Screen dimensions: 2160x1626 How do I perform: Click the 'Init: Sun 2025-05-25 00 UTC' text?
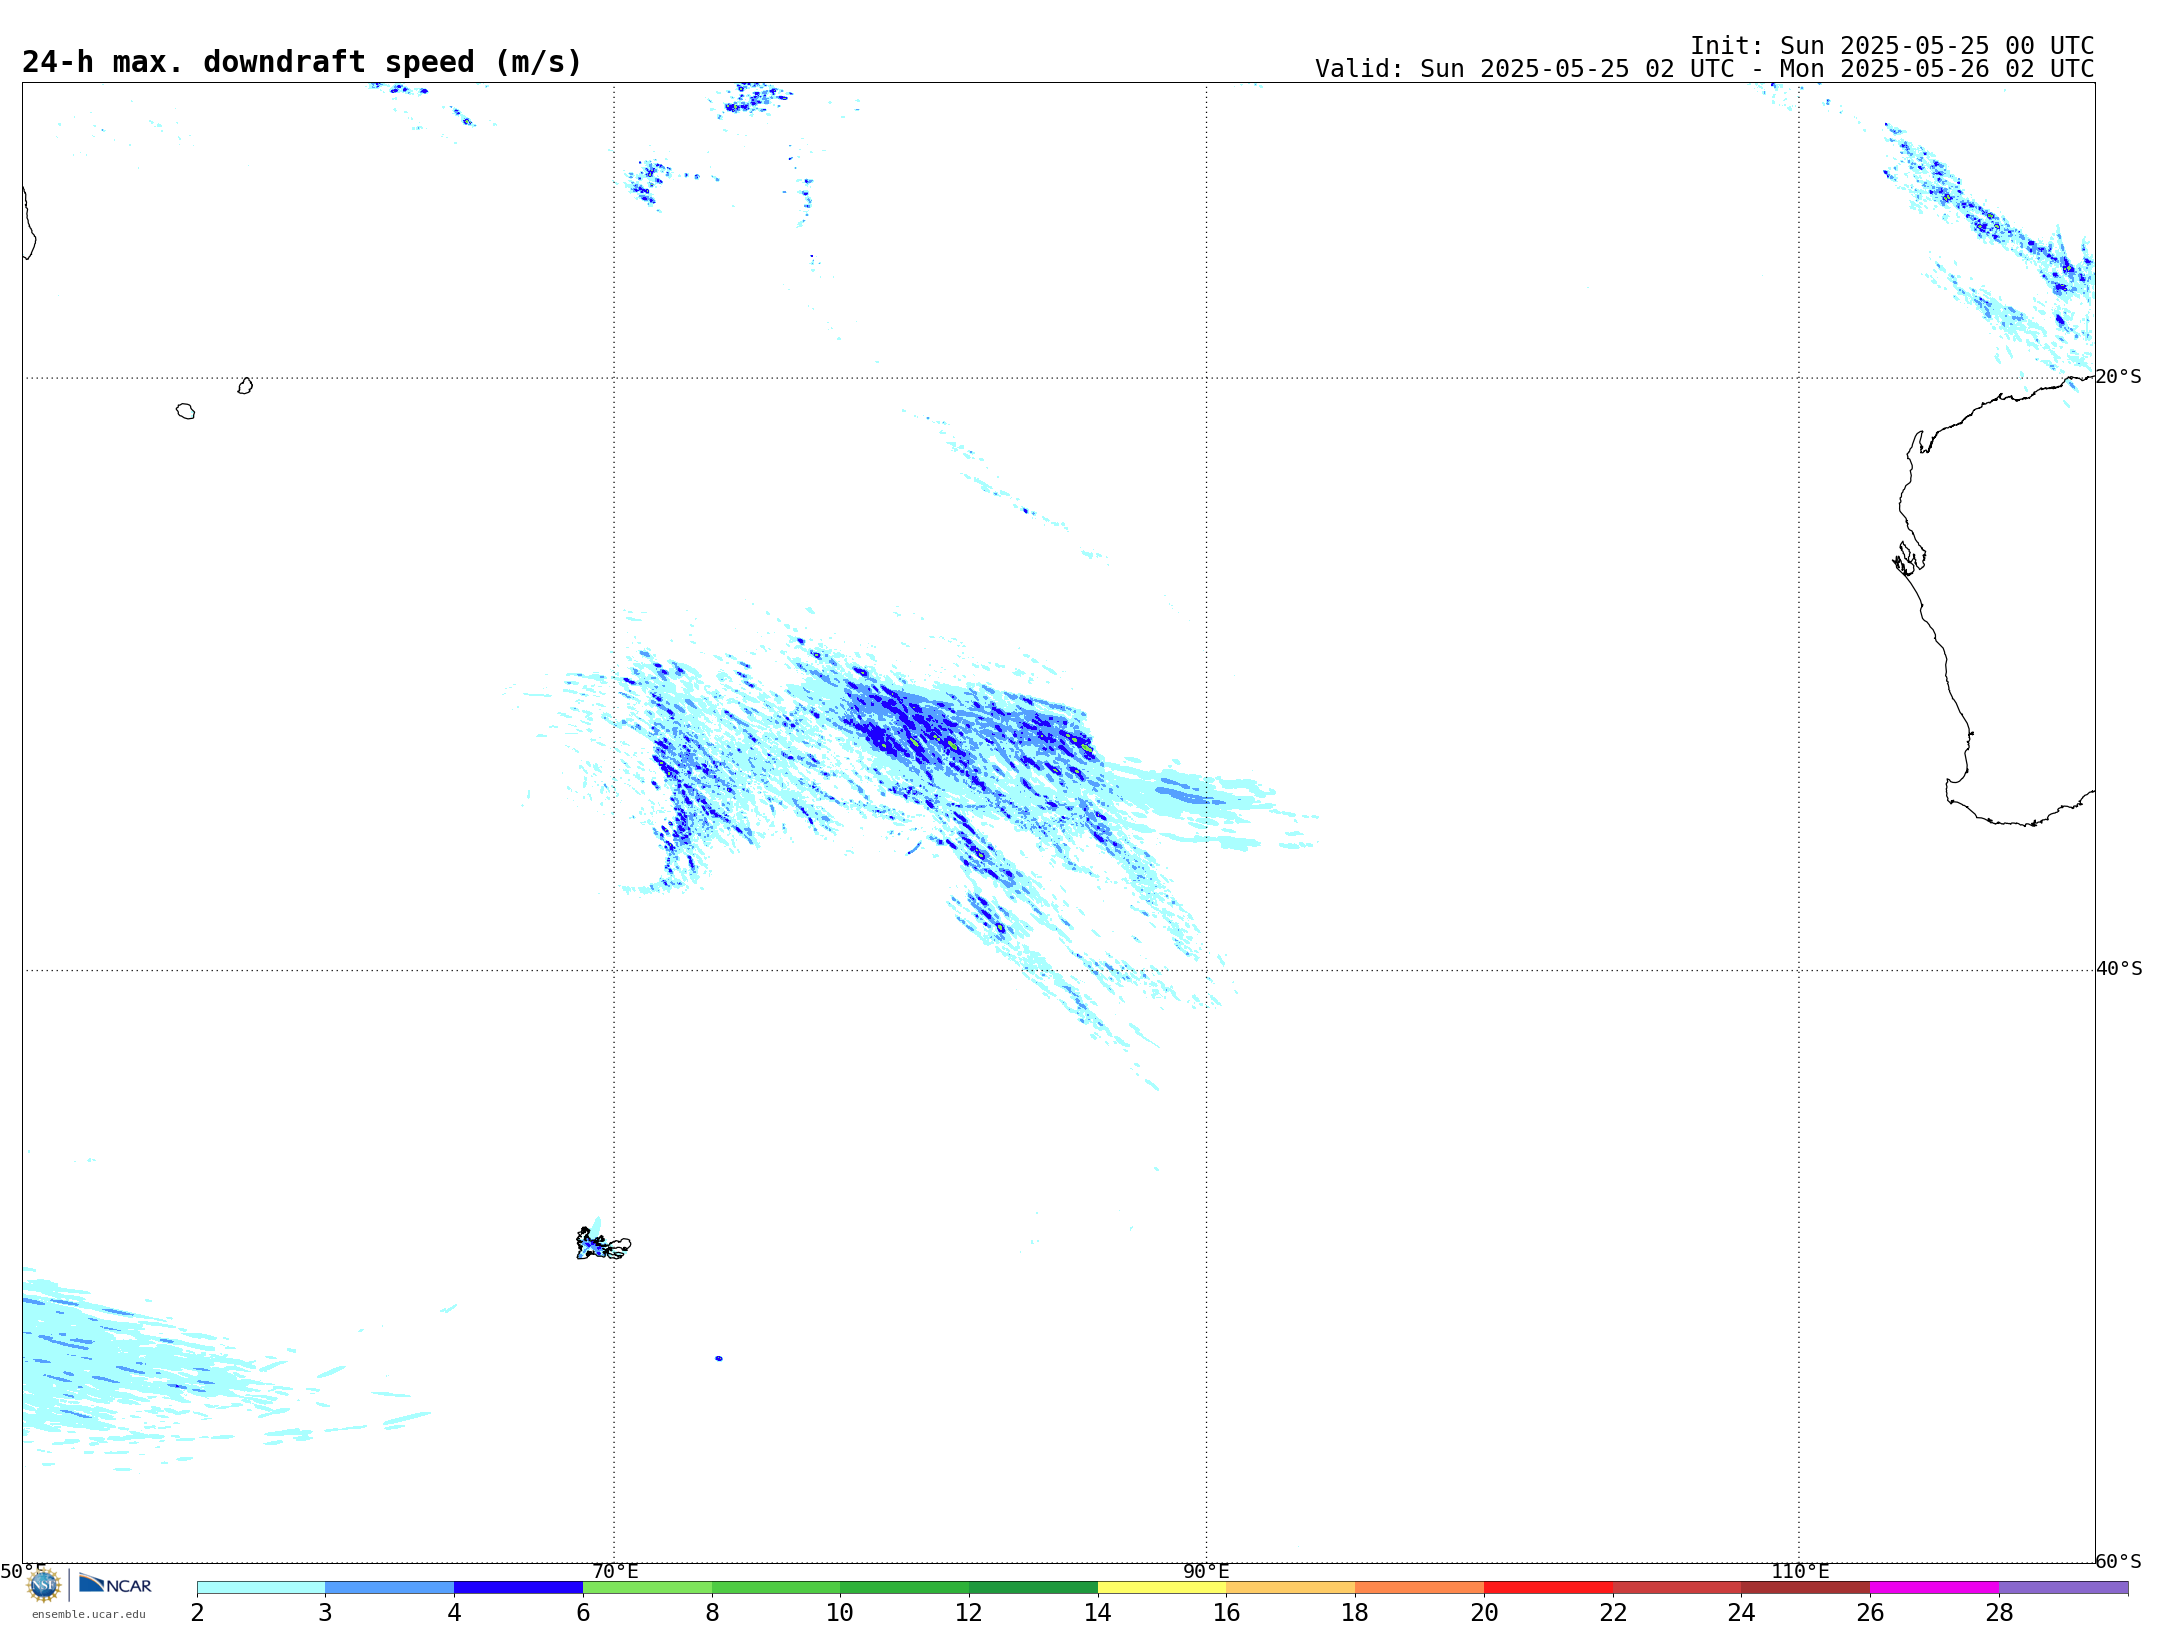point(1892,46)
